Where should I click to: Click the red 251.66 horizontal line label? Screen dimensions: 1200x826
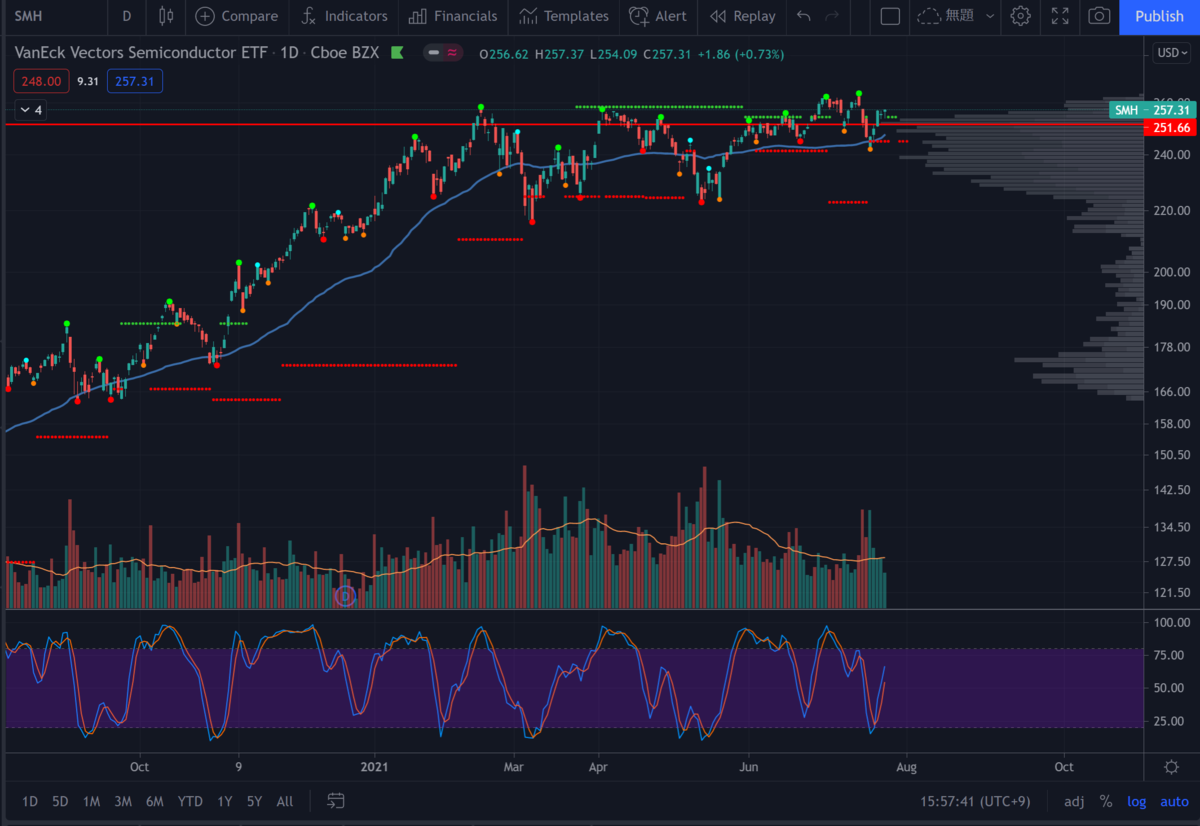coord(1170,128)
